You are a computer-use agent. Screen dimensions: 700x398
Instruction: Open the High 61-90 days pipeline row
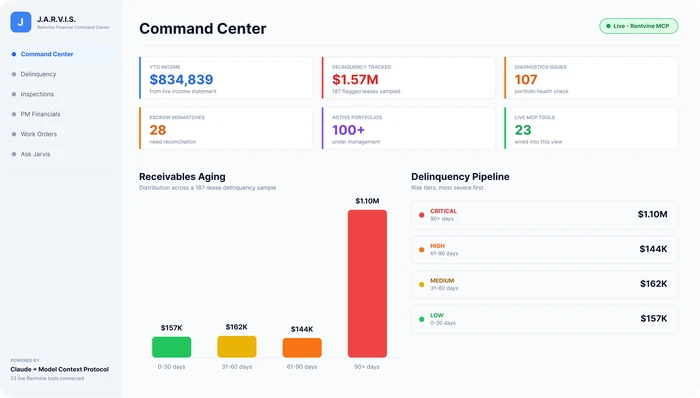[x=544, y=249]
